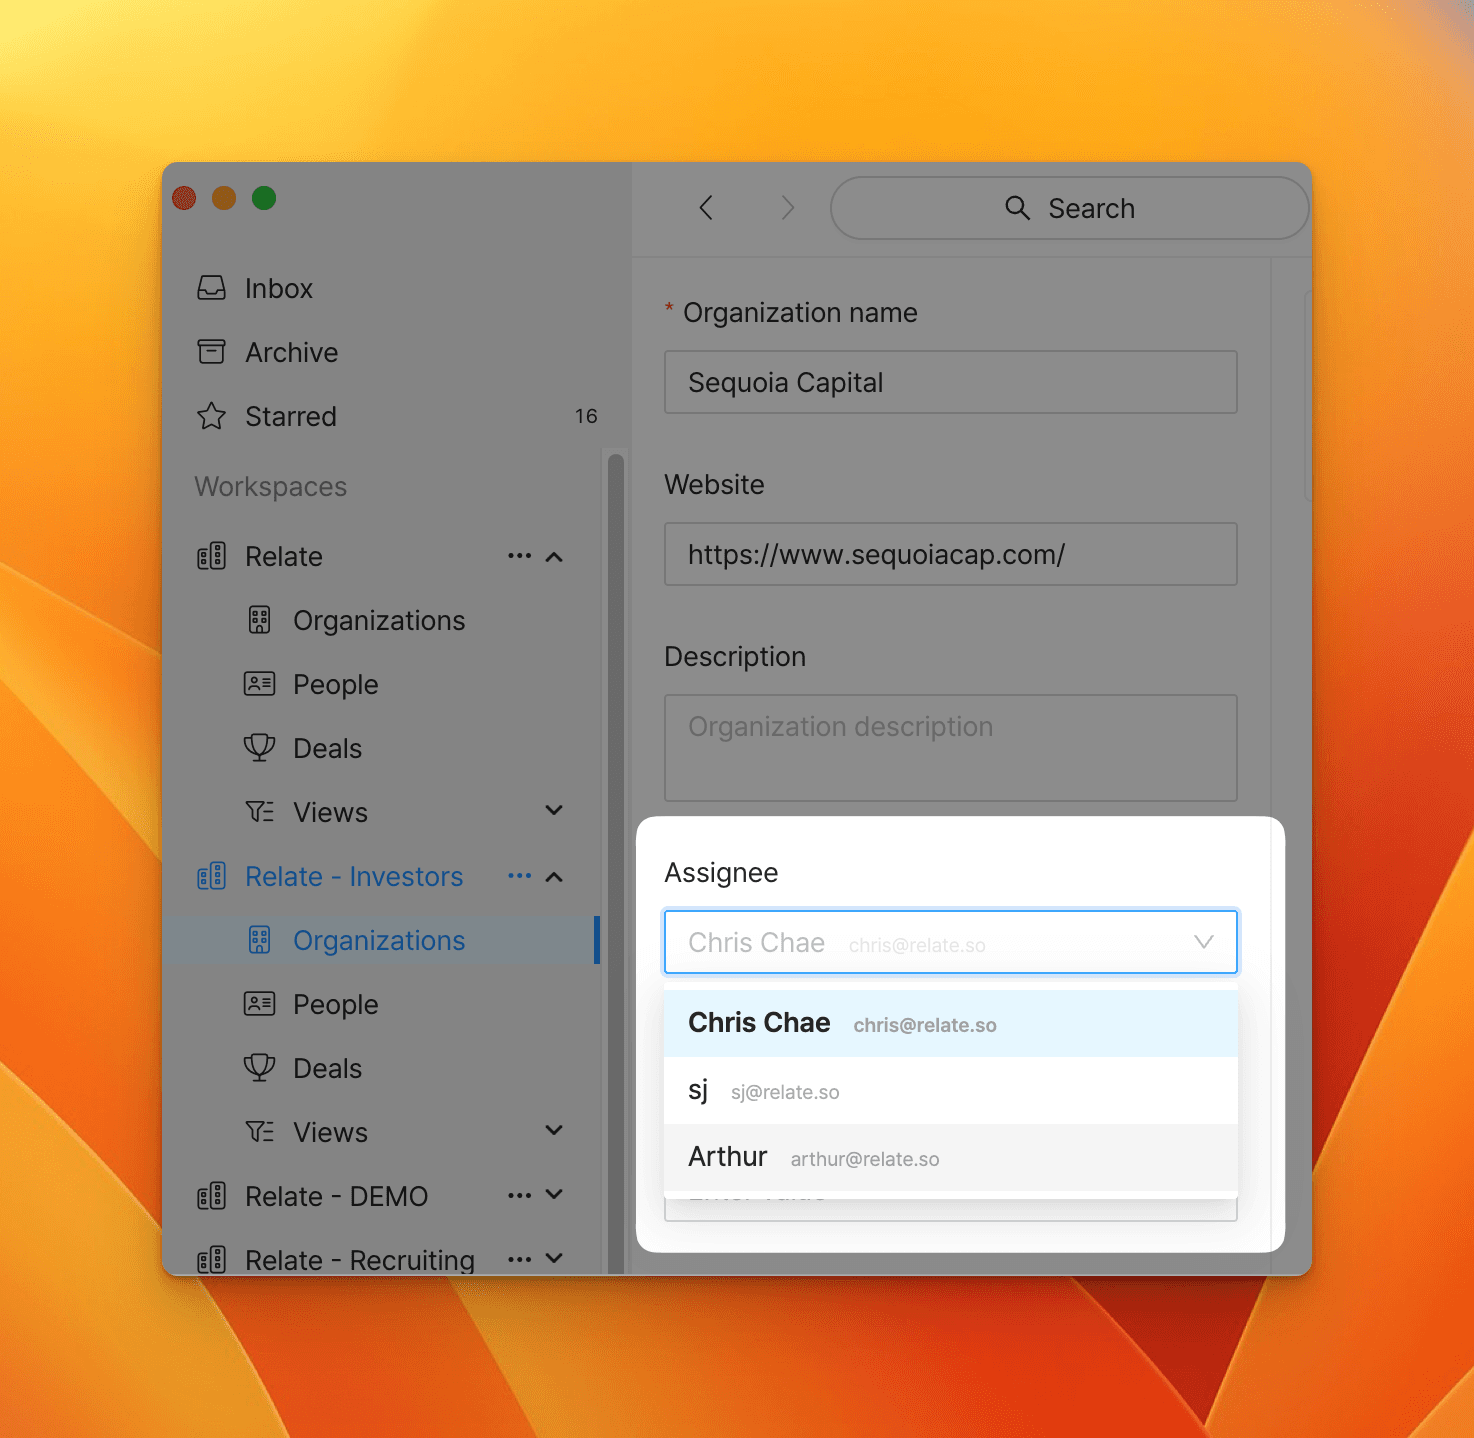Click the Starred star icon

(211, 416)
